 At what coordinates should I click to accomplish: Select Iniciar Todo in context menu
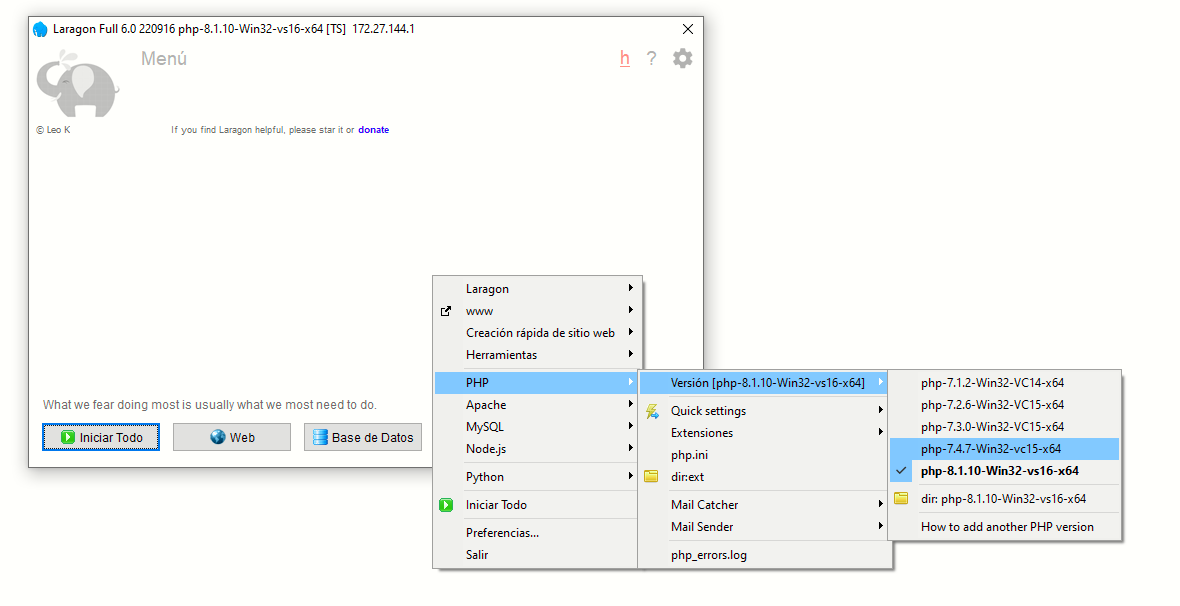pos(496,505)
